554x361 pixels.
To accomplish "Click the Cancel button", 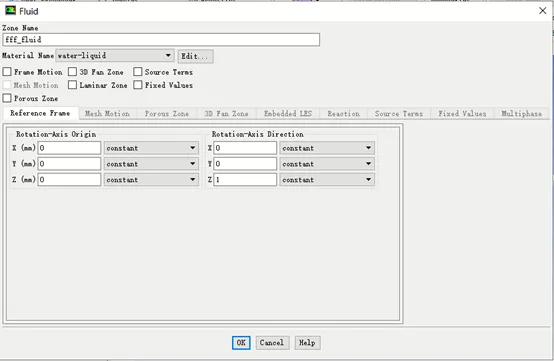I will pyautogui.click(x=272, y=343).
